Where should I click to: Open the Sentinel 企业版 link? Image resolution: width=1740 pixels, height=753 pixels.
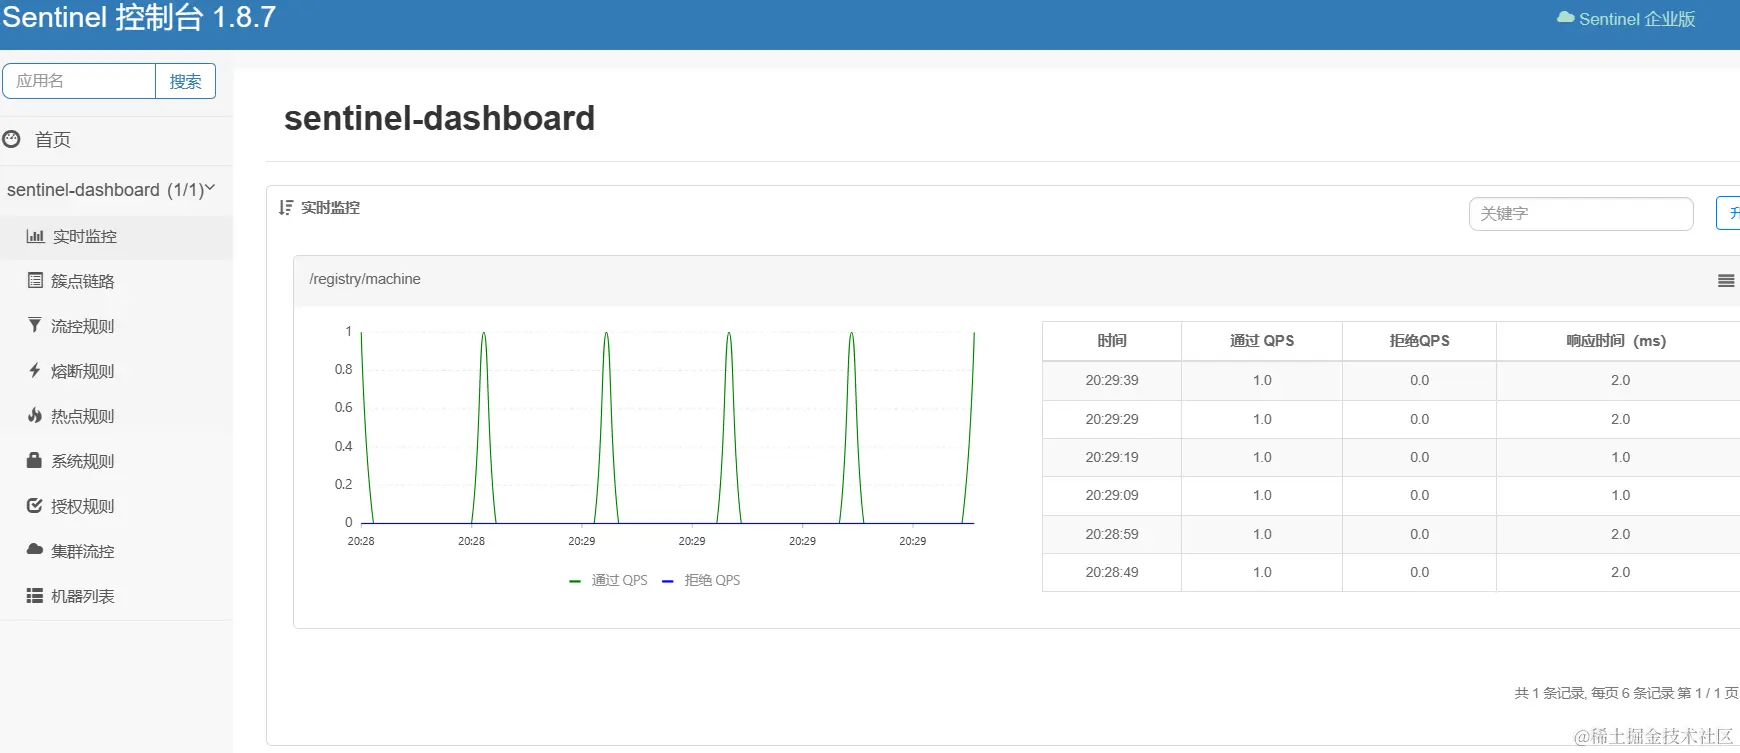[x=1626, y=19]
